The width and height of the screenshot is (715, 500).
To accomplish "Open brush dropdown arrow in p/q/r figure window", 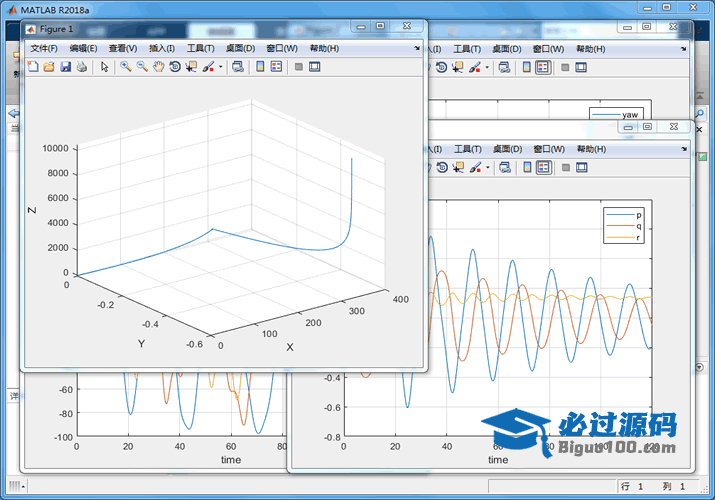I will pos(488,167).
